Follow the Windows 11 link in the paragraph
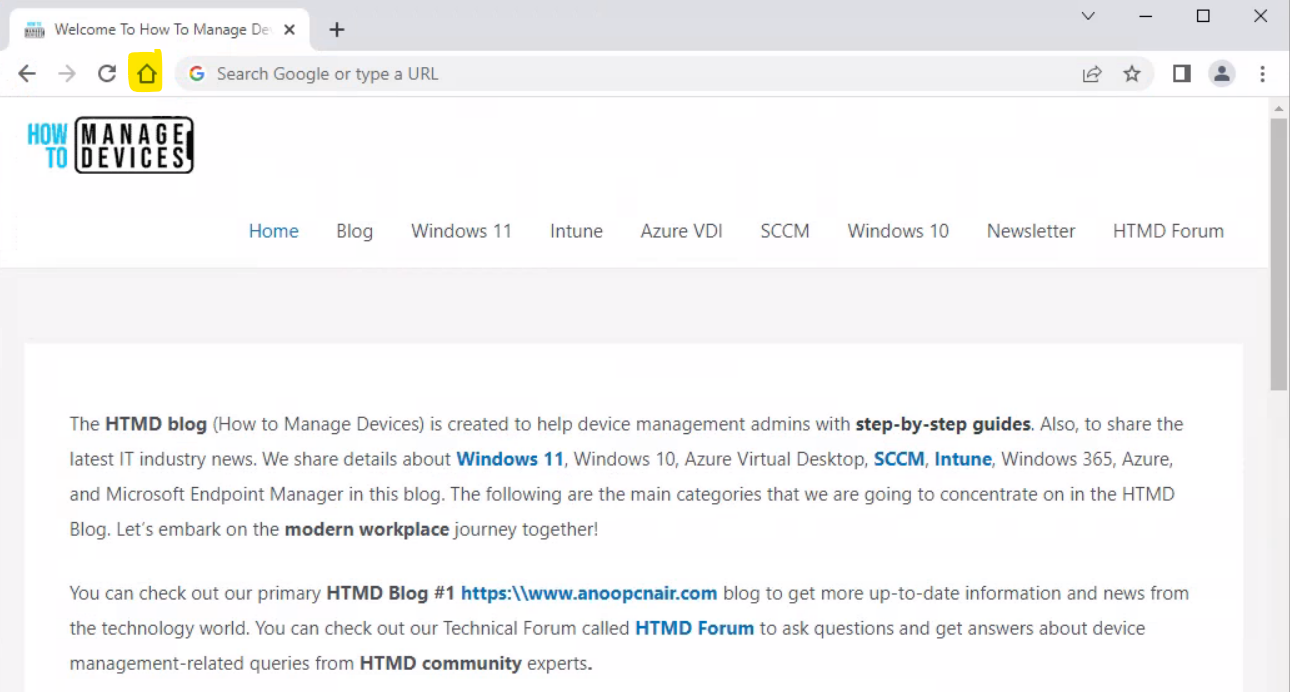Screen dimensions: 1290x692 (510, 459)
